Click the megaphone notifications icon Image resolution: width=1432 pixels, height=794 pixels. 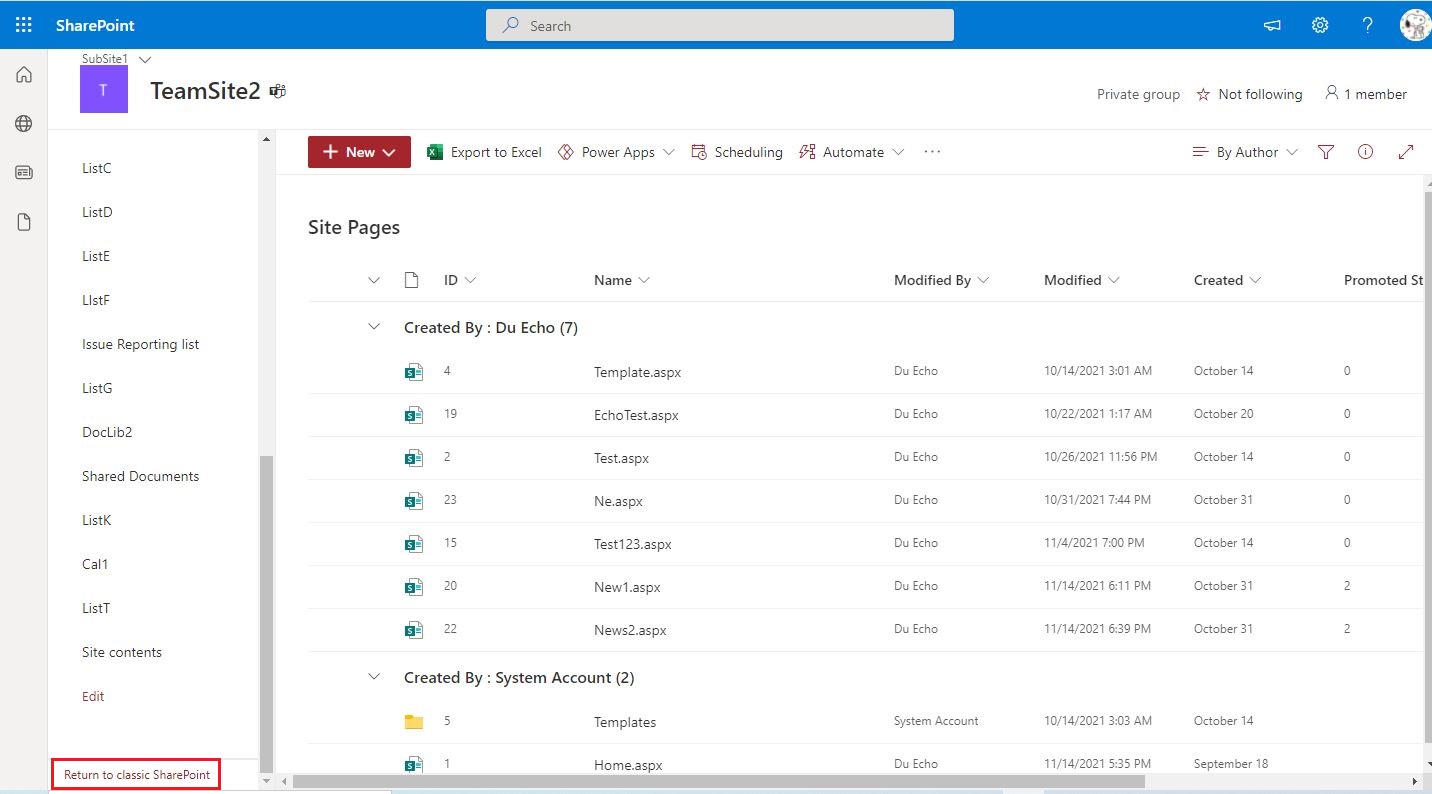(1272, 25)
